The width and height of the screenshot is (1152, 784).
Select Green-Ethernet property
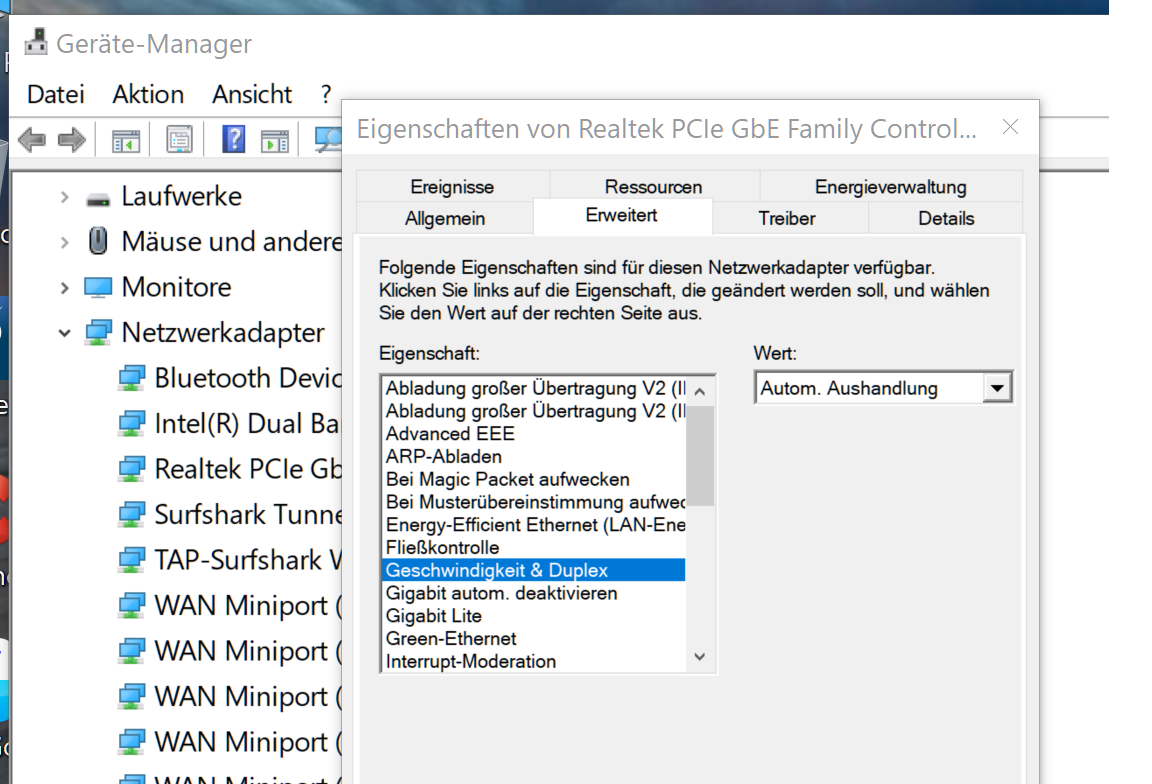coord(535,639)
